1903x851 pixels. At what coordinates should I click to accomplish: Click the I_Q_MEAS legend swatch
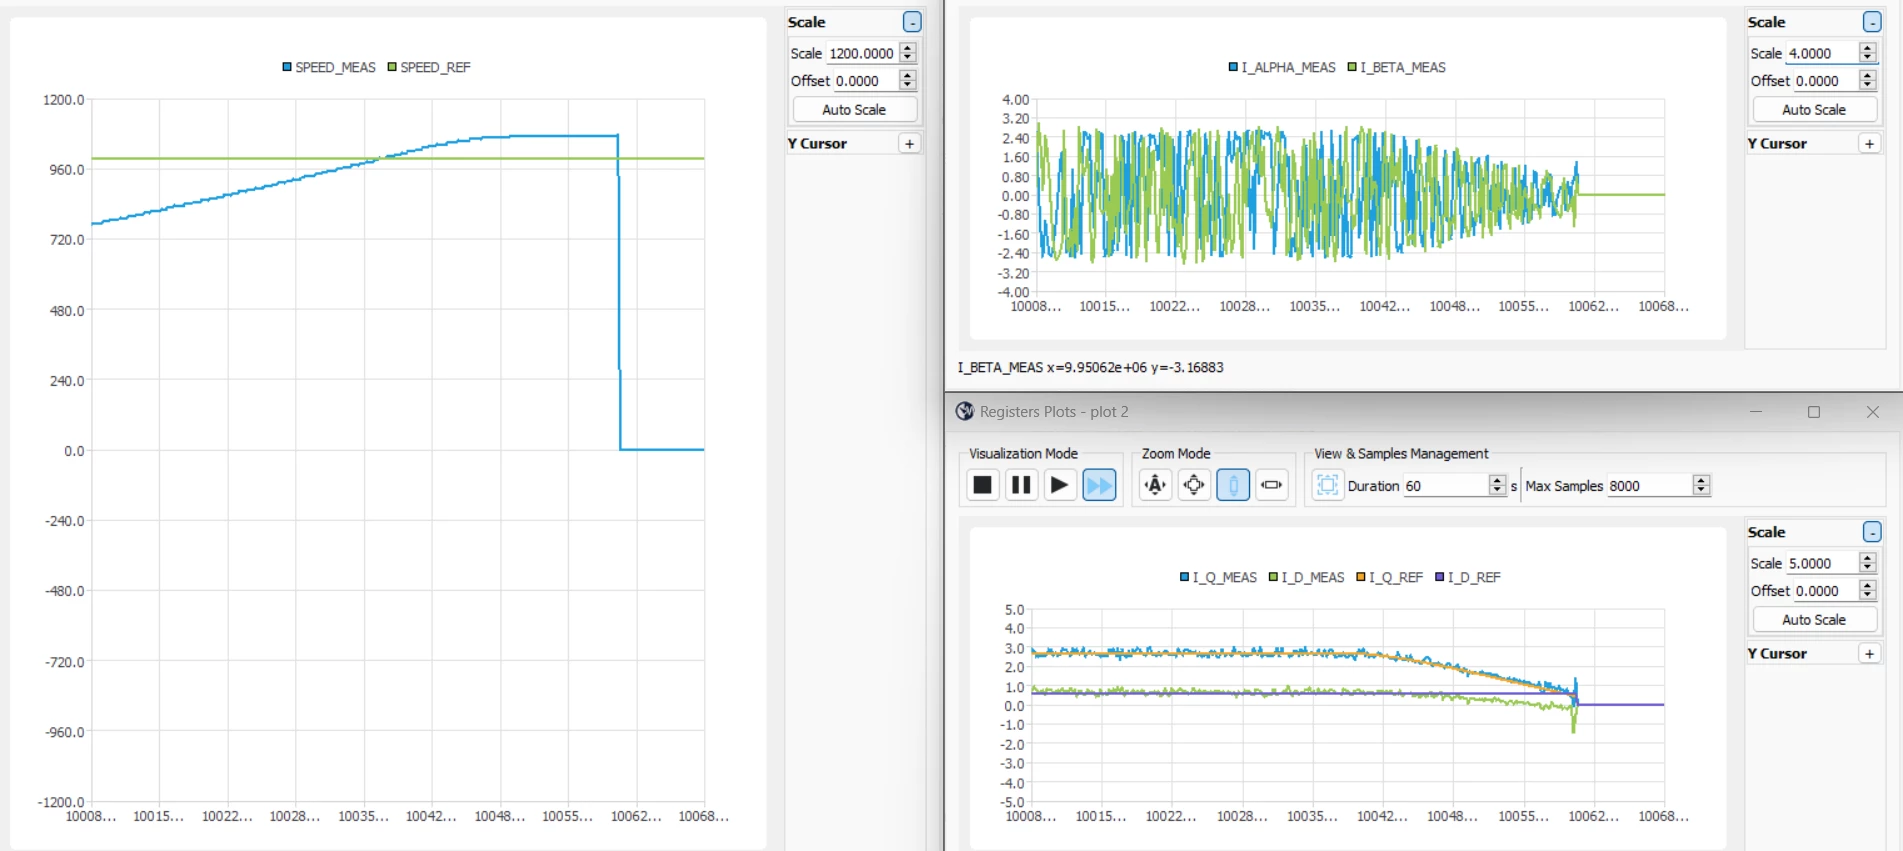pyautogui.click(x=1184, y=577)
